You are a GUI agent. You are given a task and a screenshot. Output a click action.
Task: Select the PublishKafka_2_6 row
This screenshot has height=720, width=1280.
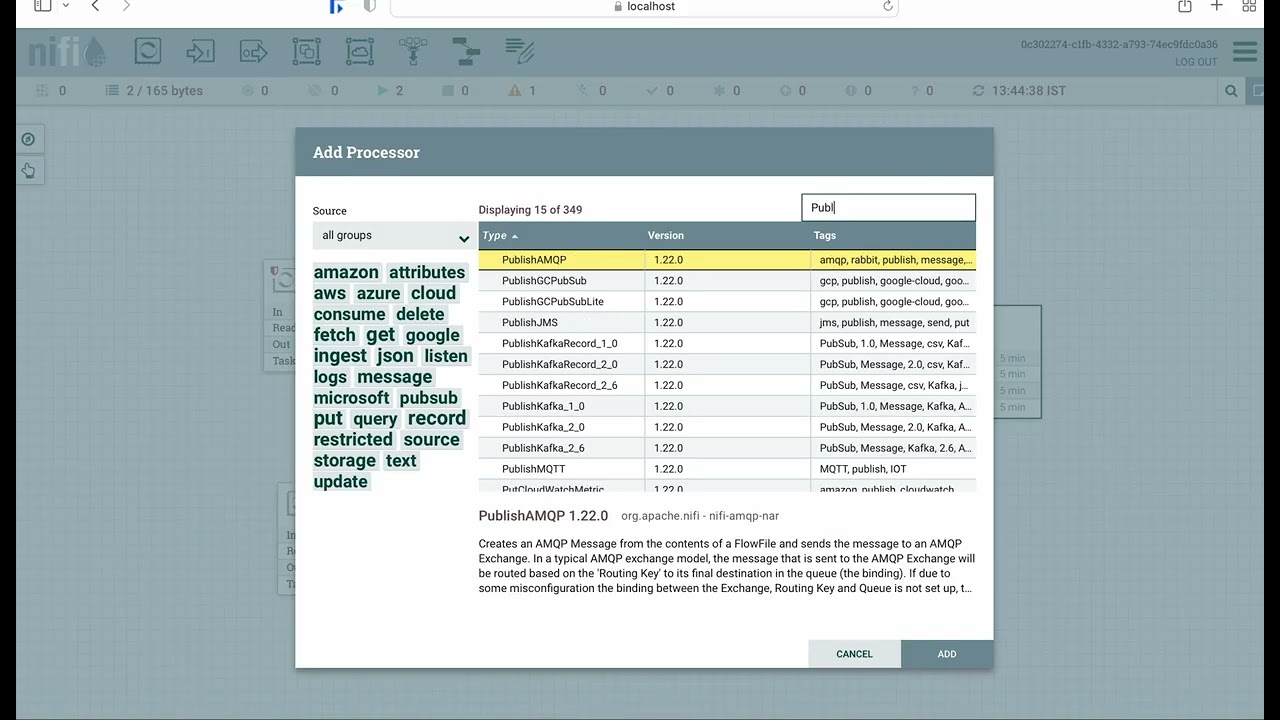pos(727,449)
